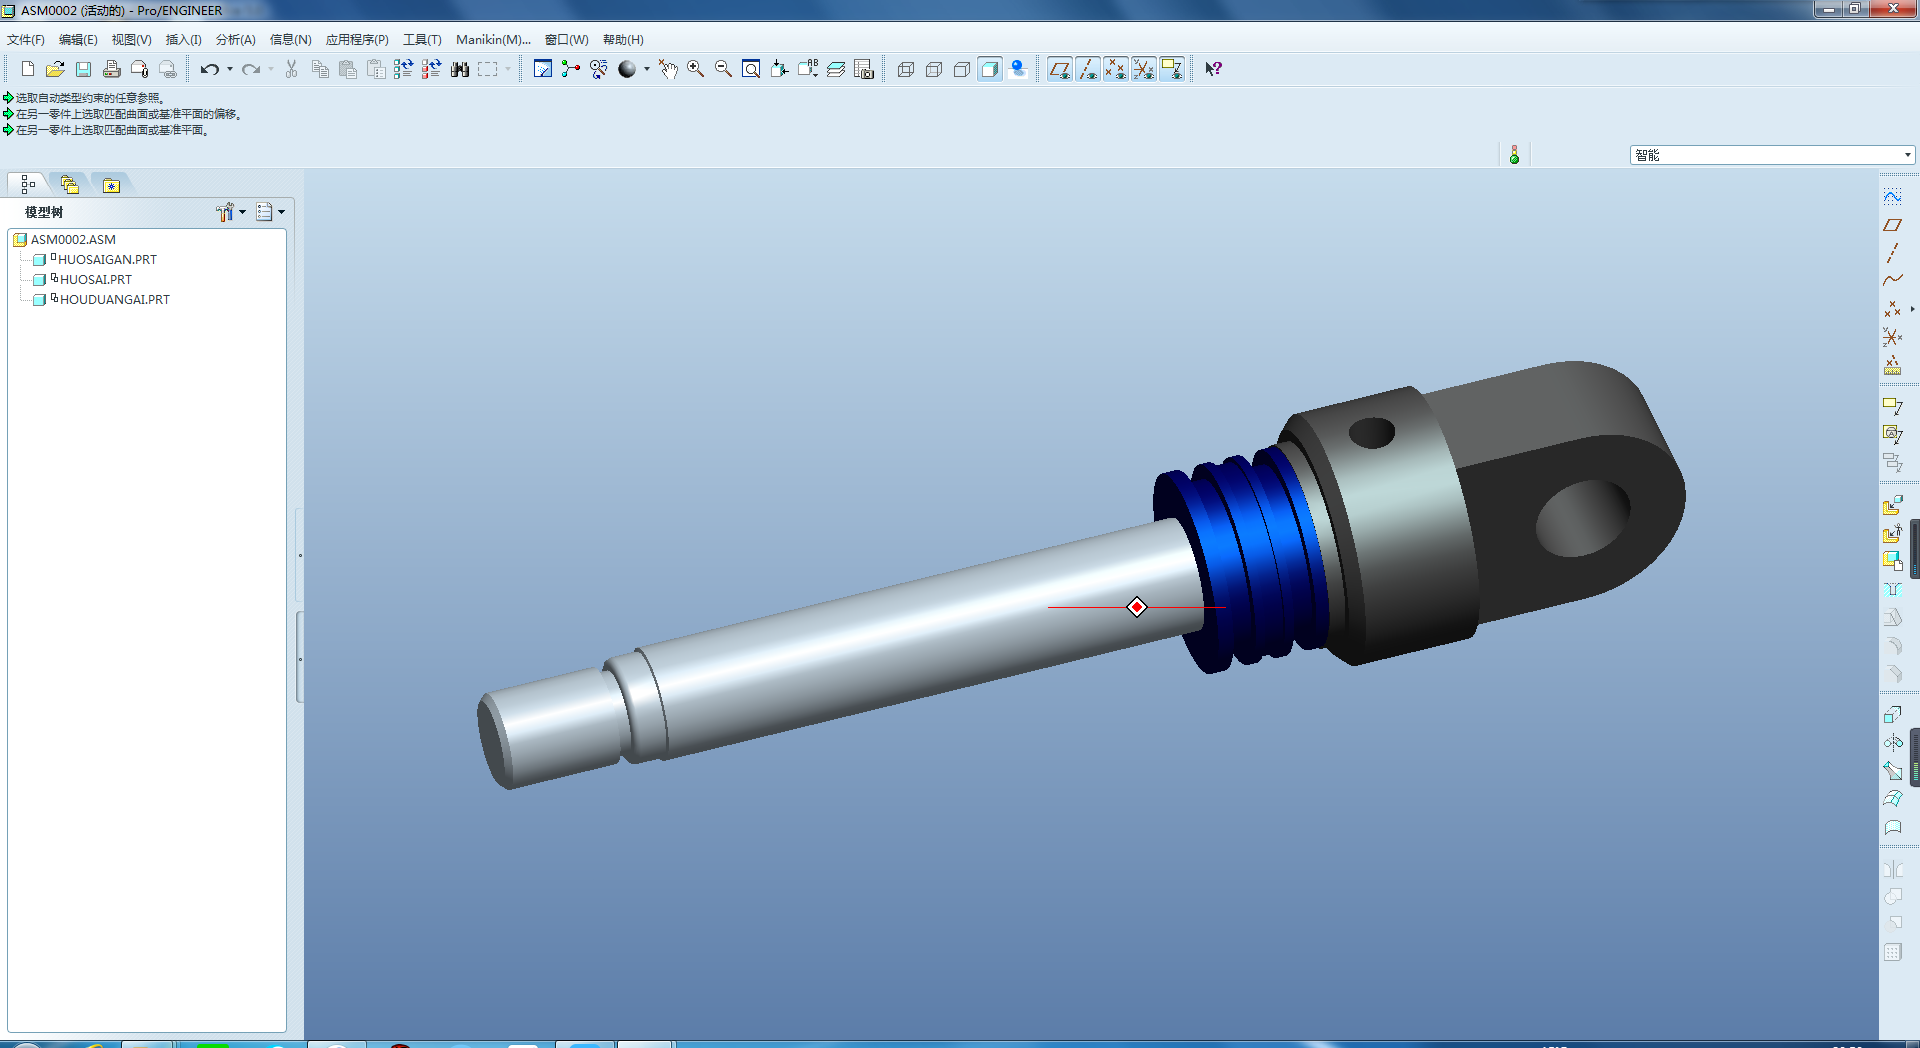Open the 文件(F) menu
The height and width of the screenshot is (1048, 1920).
coord(26,40)
